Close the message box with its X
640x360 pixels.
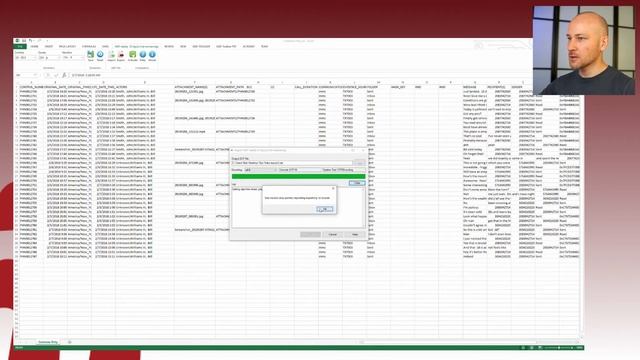pos(333,189)
